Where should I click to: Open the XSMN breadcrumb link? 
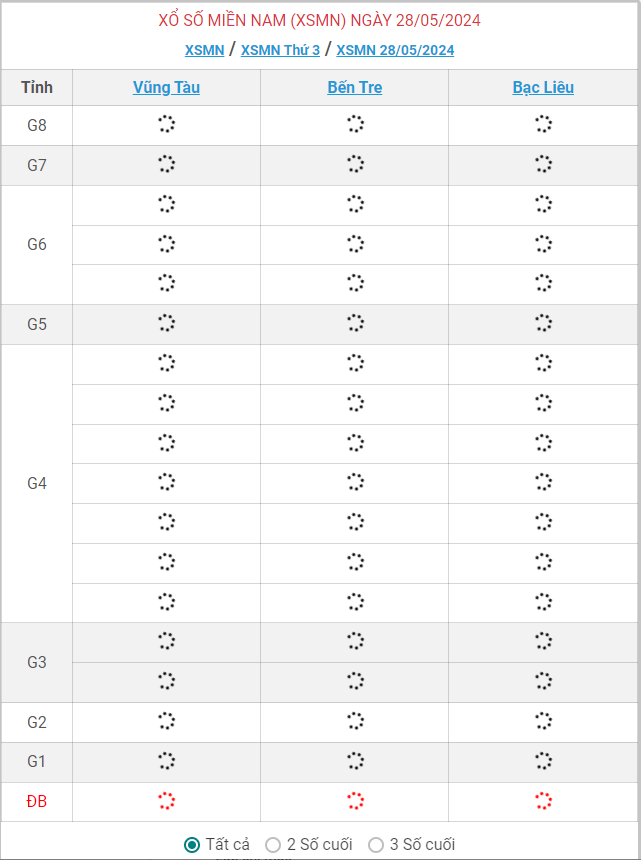[x=205, y=50]
